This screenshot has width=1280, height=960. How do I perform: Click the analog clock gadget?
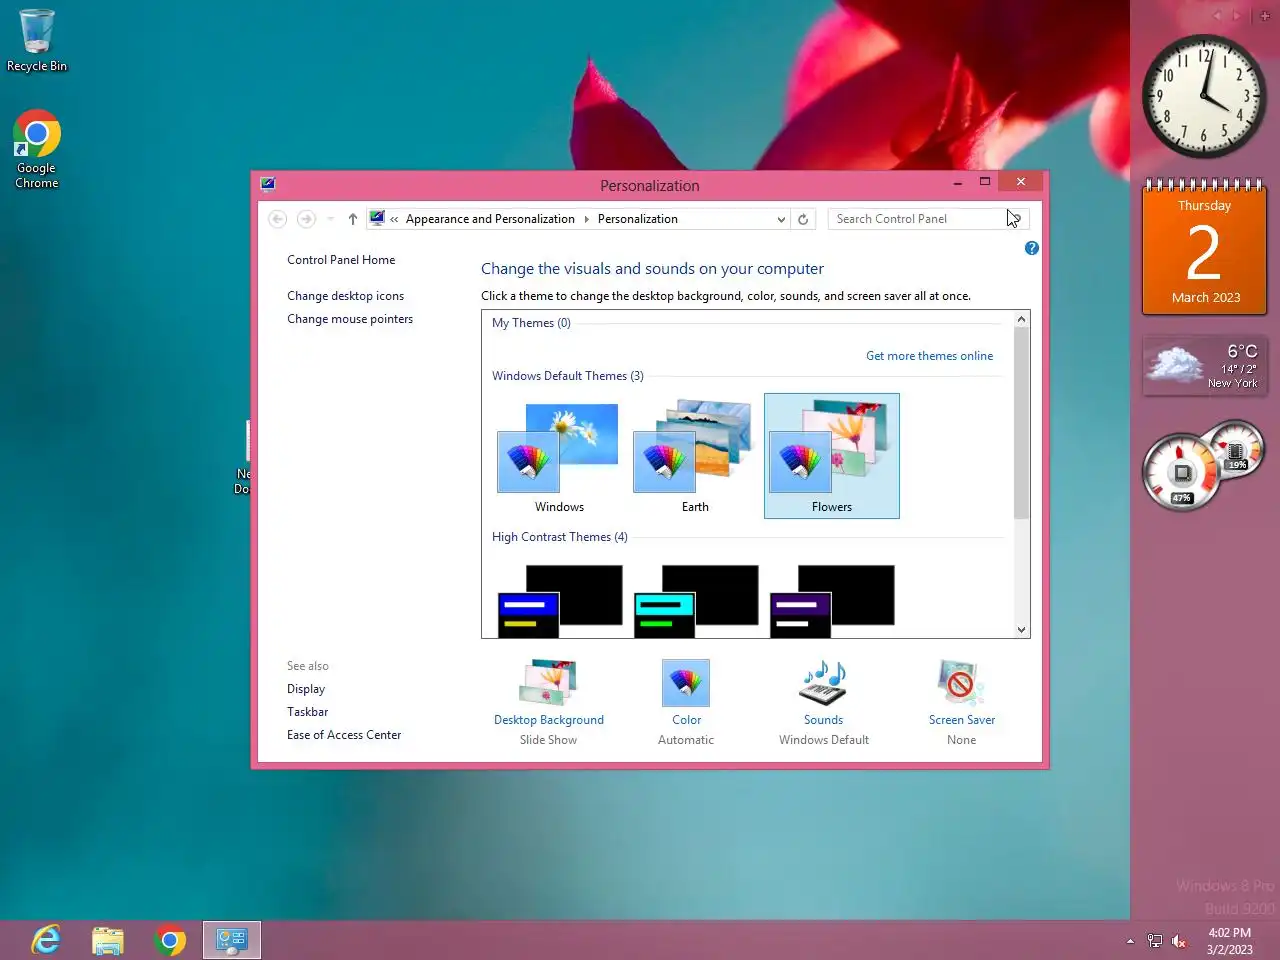click(x=1204, y=96)
